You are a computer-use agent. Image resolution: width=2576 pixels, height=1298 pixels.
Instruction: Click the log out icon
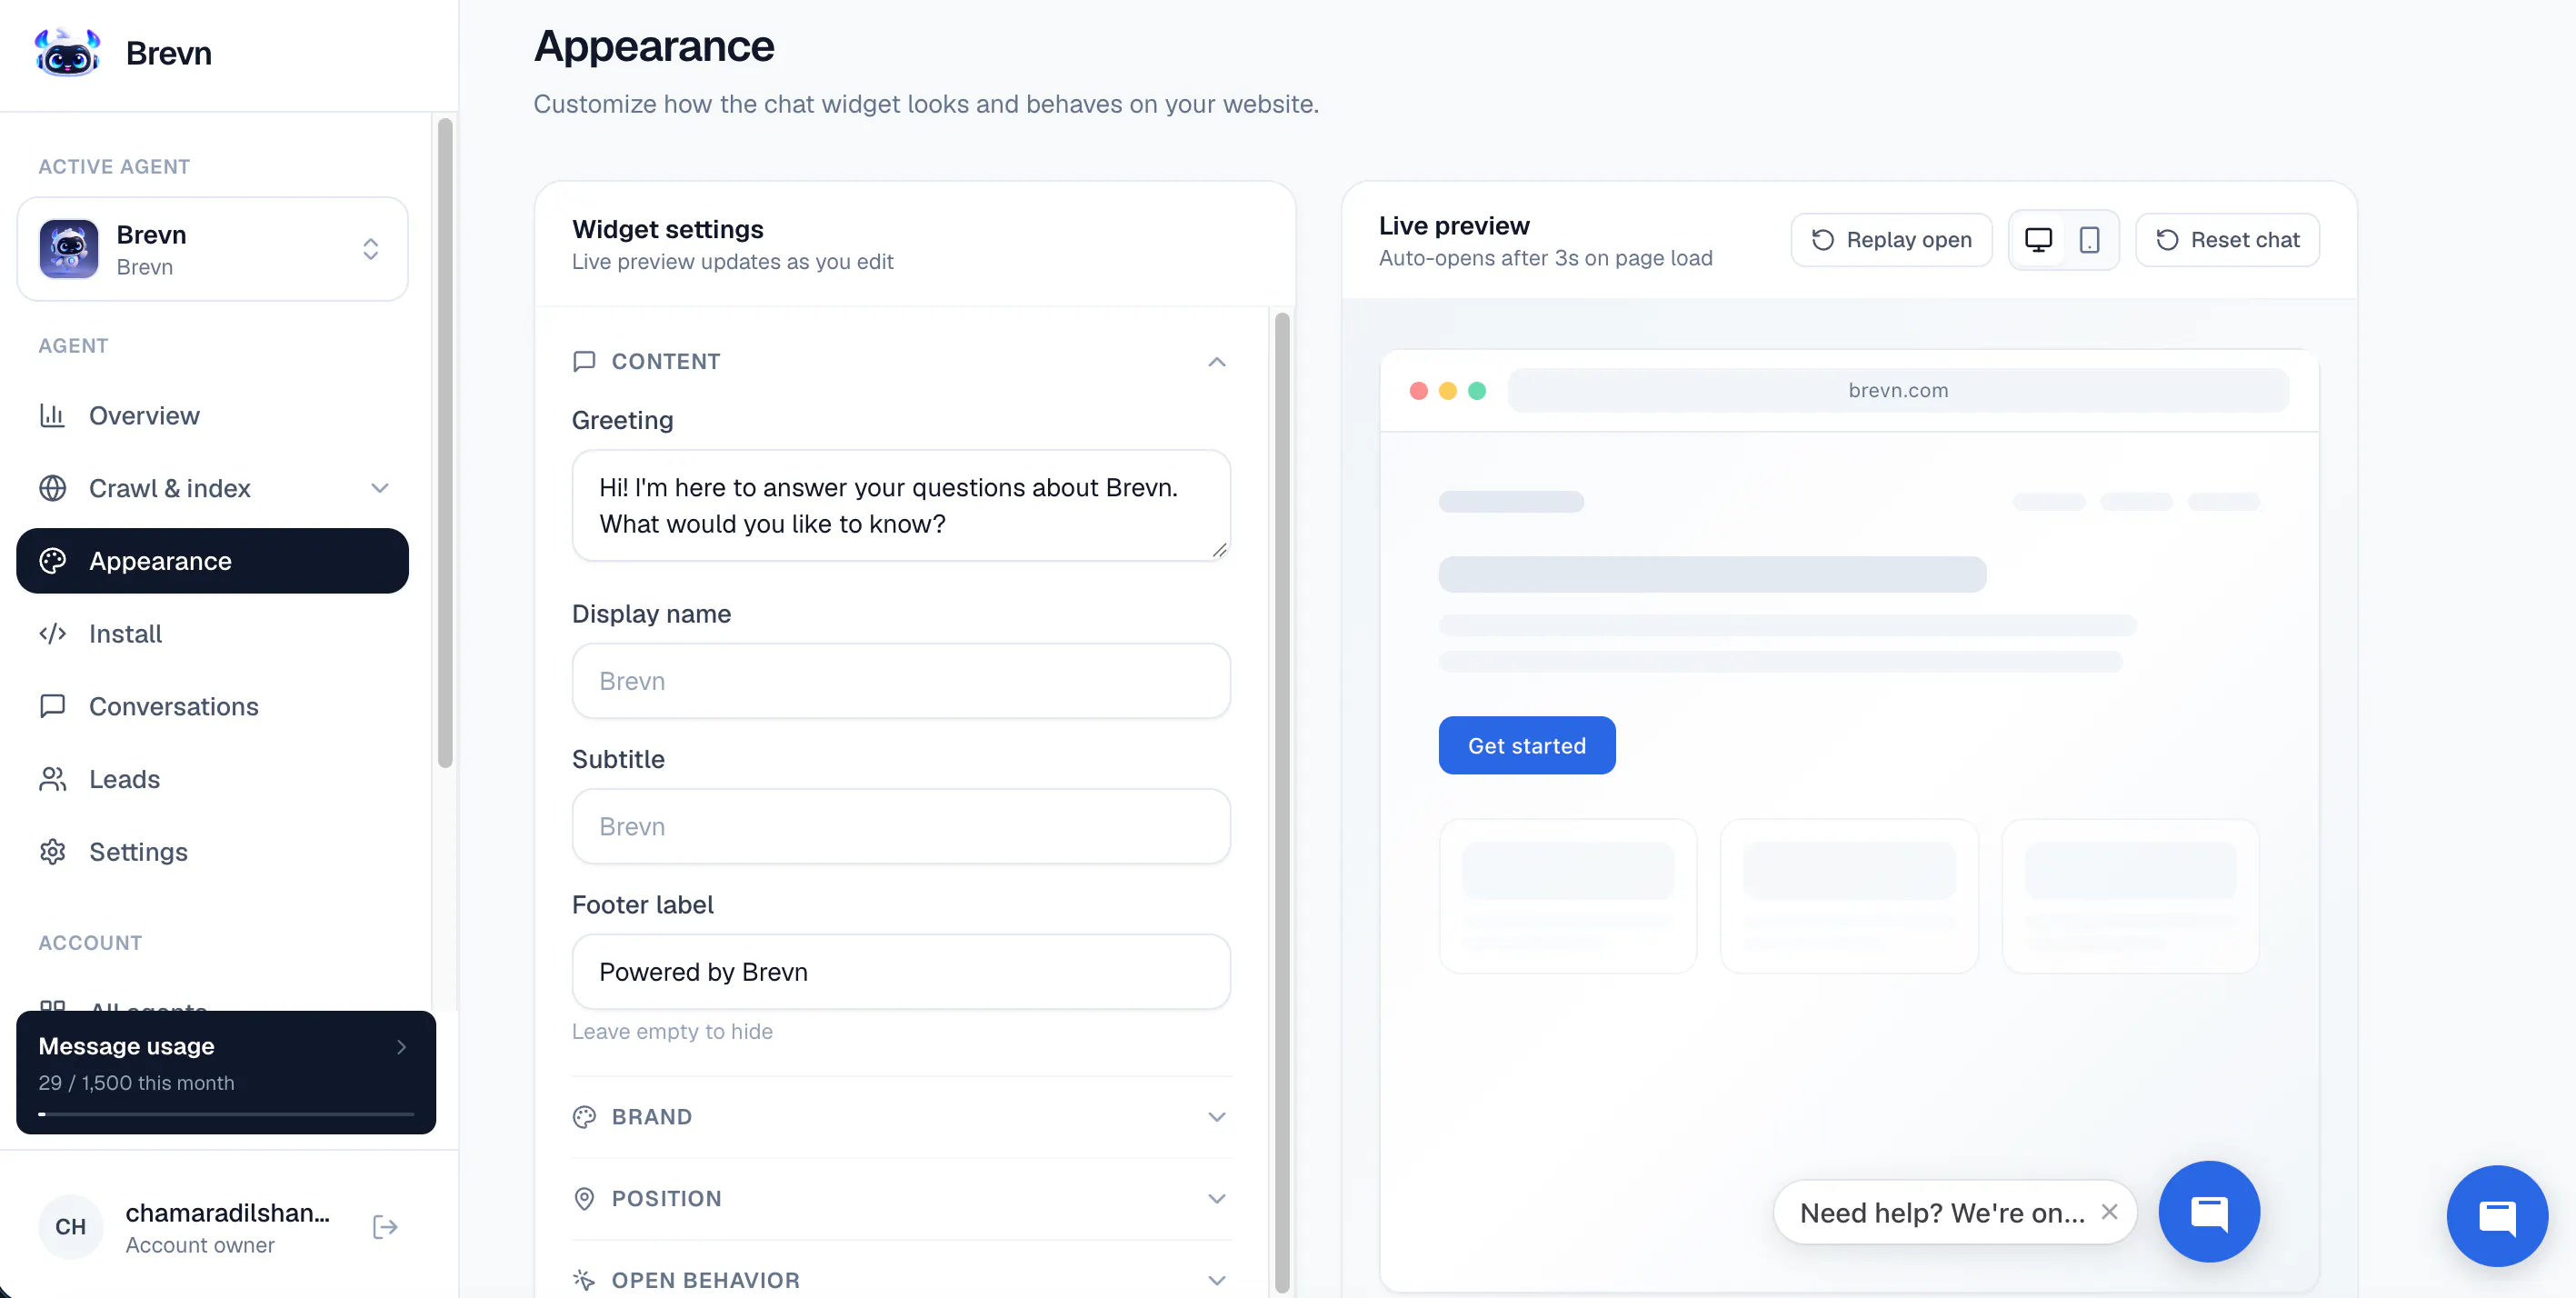[x=385, y=1227]
